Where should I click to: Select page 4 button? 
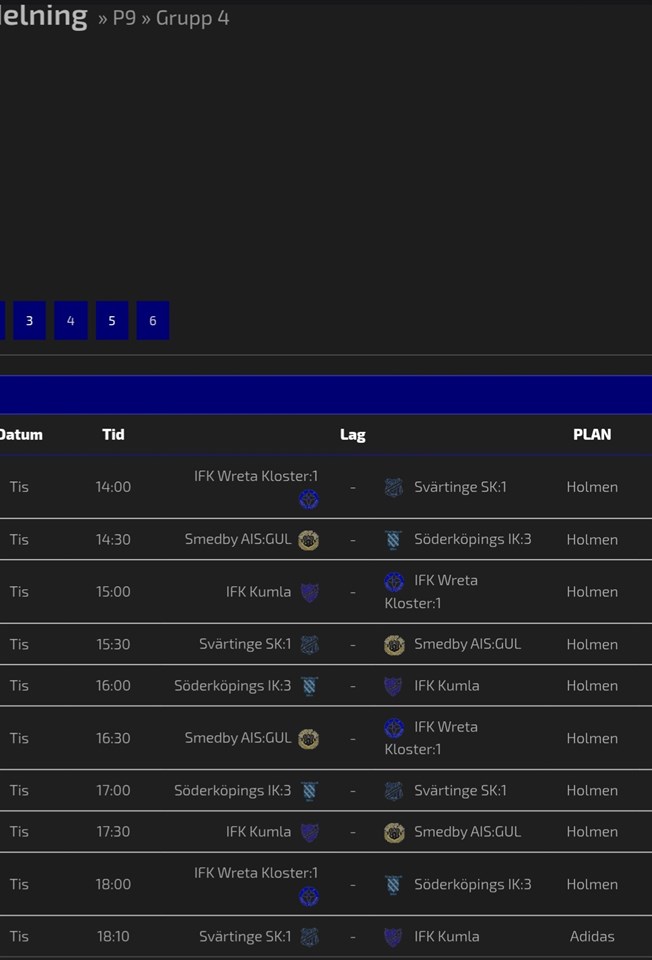click(70, 321)
